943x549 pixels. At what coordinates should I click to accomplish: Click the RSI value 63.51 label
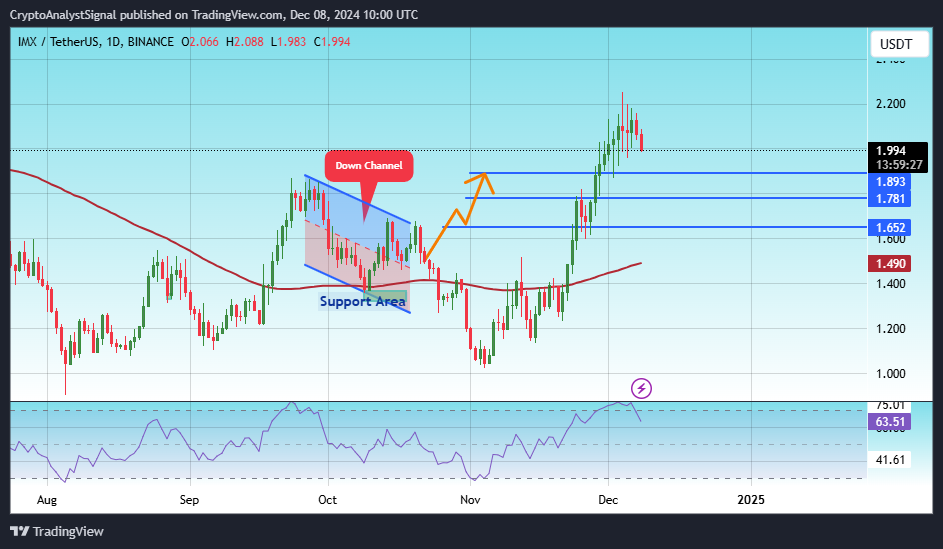point(889,422)
